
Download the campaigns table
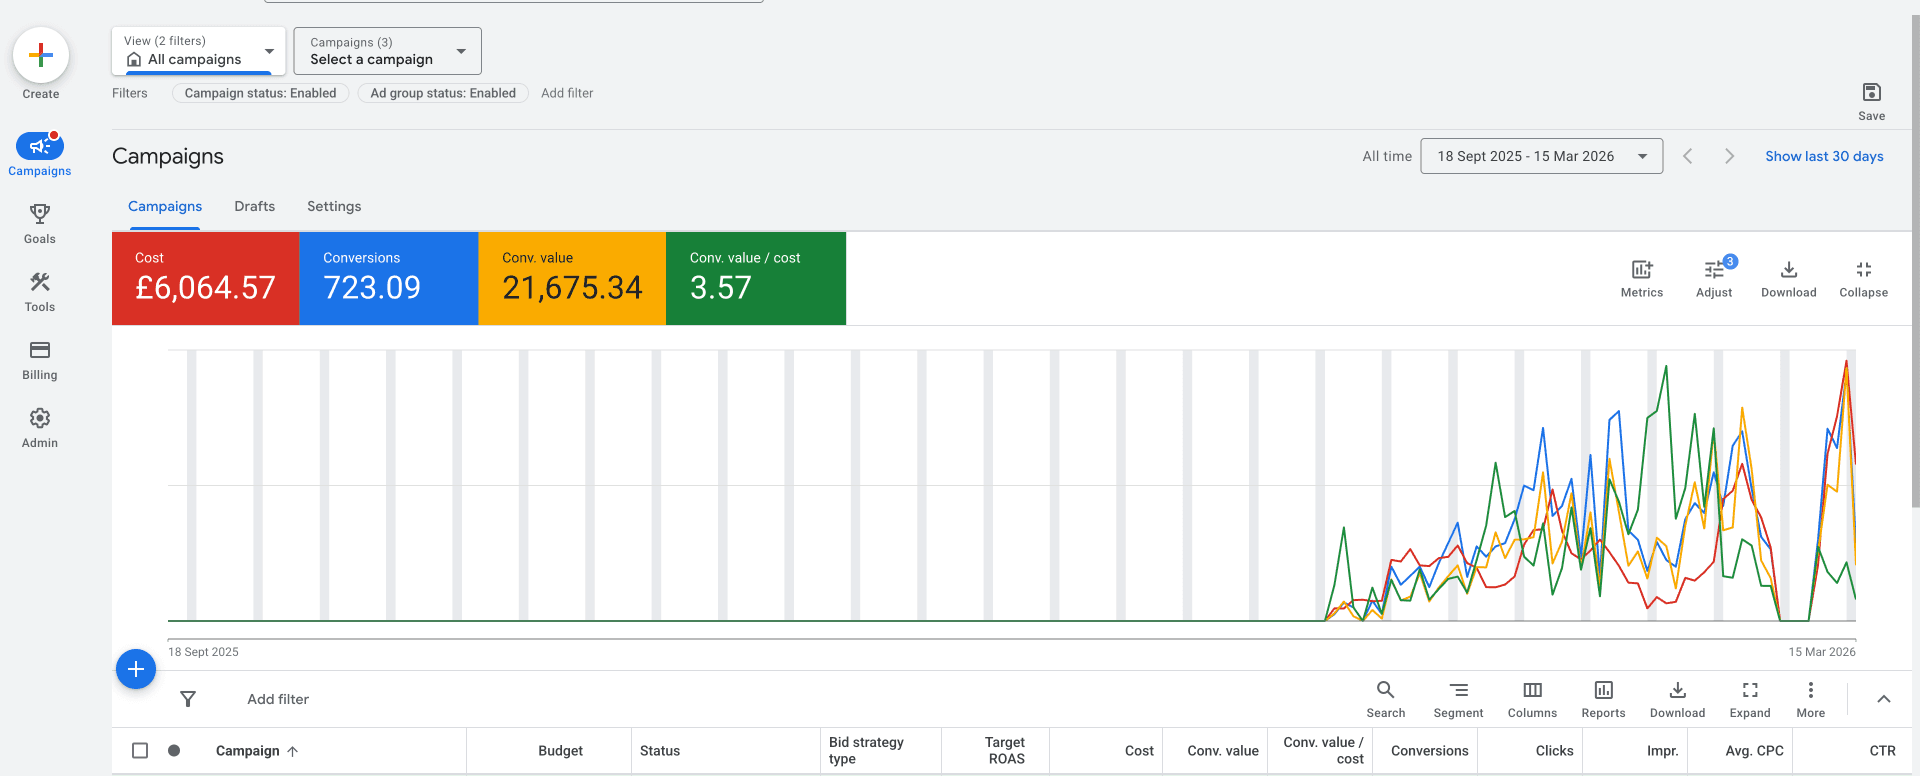1678,699
